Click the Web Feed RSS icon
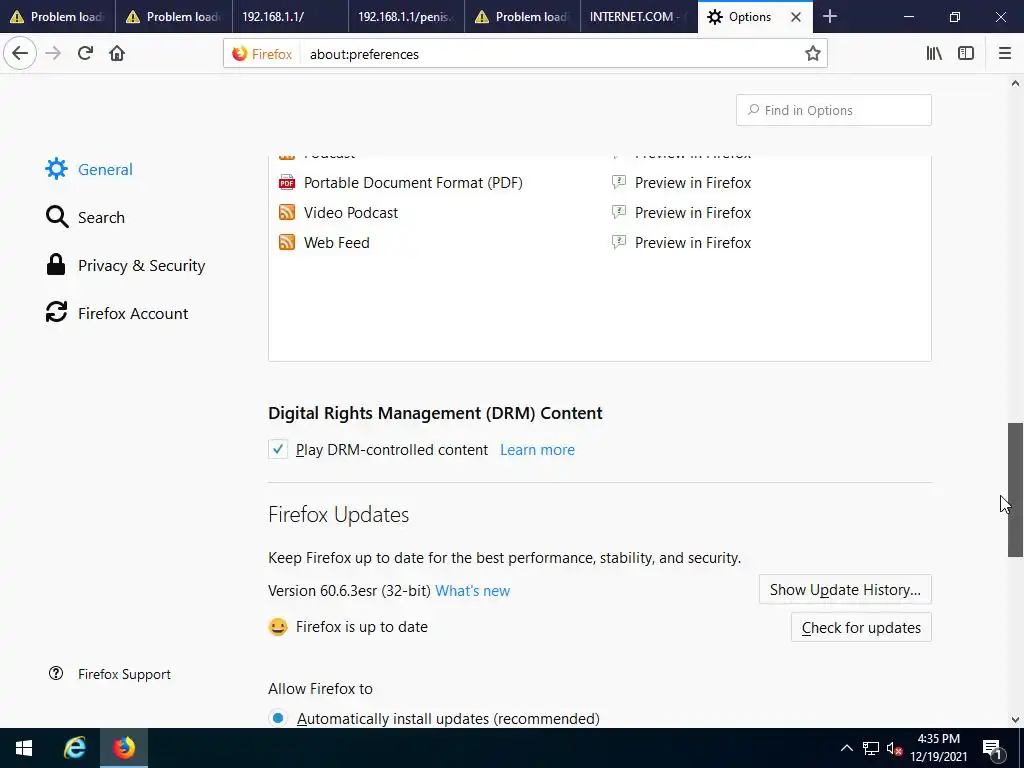The height and width of the screenshot is (768, 1024). pos(287,243)
